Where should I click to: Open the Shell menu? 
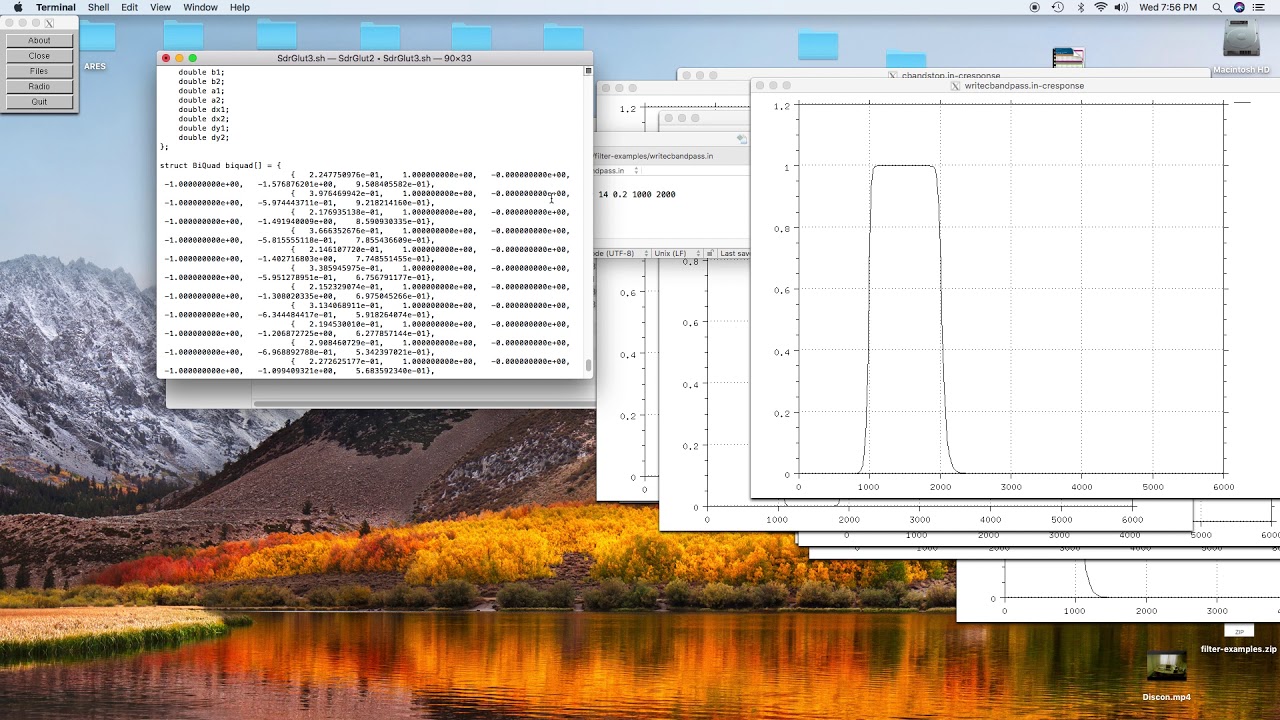tap(98, 7)
